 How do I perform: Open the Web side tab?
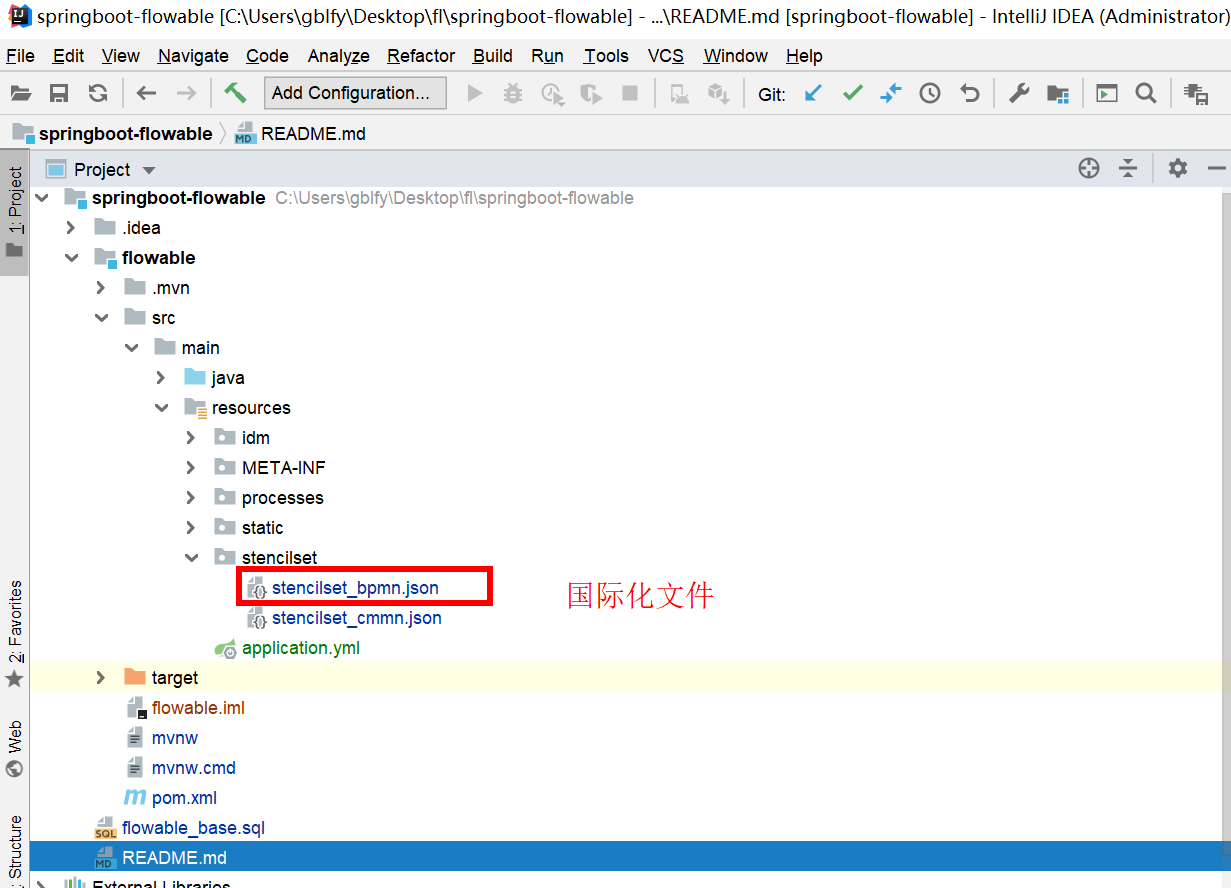tap(14, 749)
